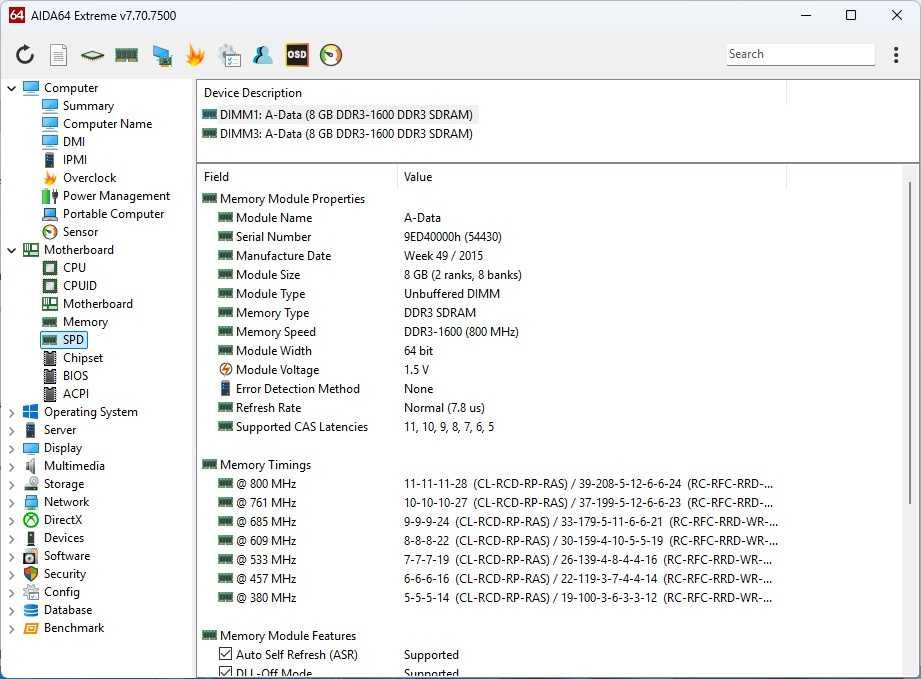Viewport: 921px width, 679px height.
Task: Expand the Server node
Action: [x=11, y=431]
